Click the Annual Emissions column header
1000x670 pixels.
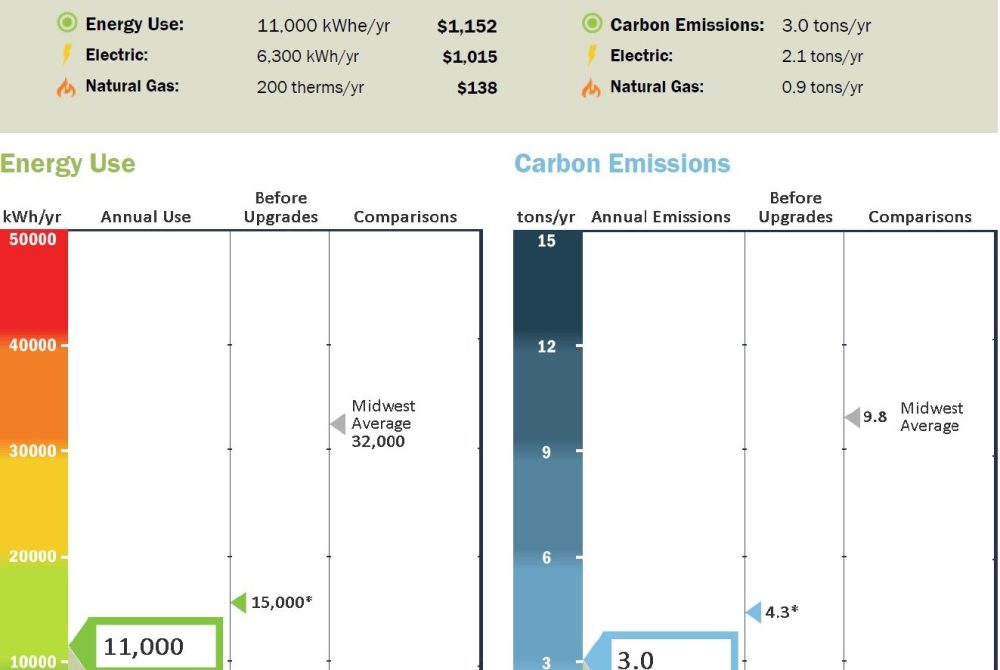click(x=661, y=217)
